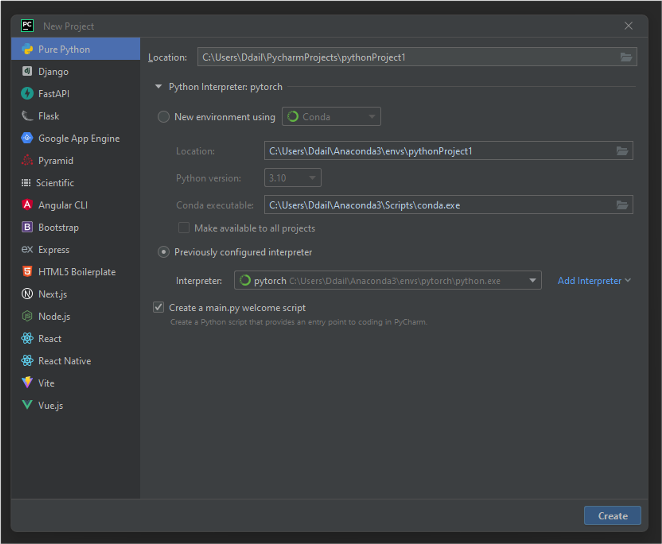Viewport: 662px width, 544px height.
Task: Select Express project type
Action: pos(76,249)
